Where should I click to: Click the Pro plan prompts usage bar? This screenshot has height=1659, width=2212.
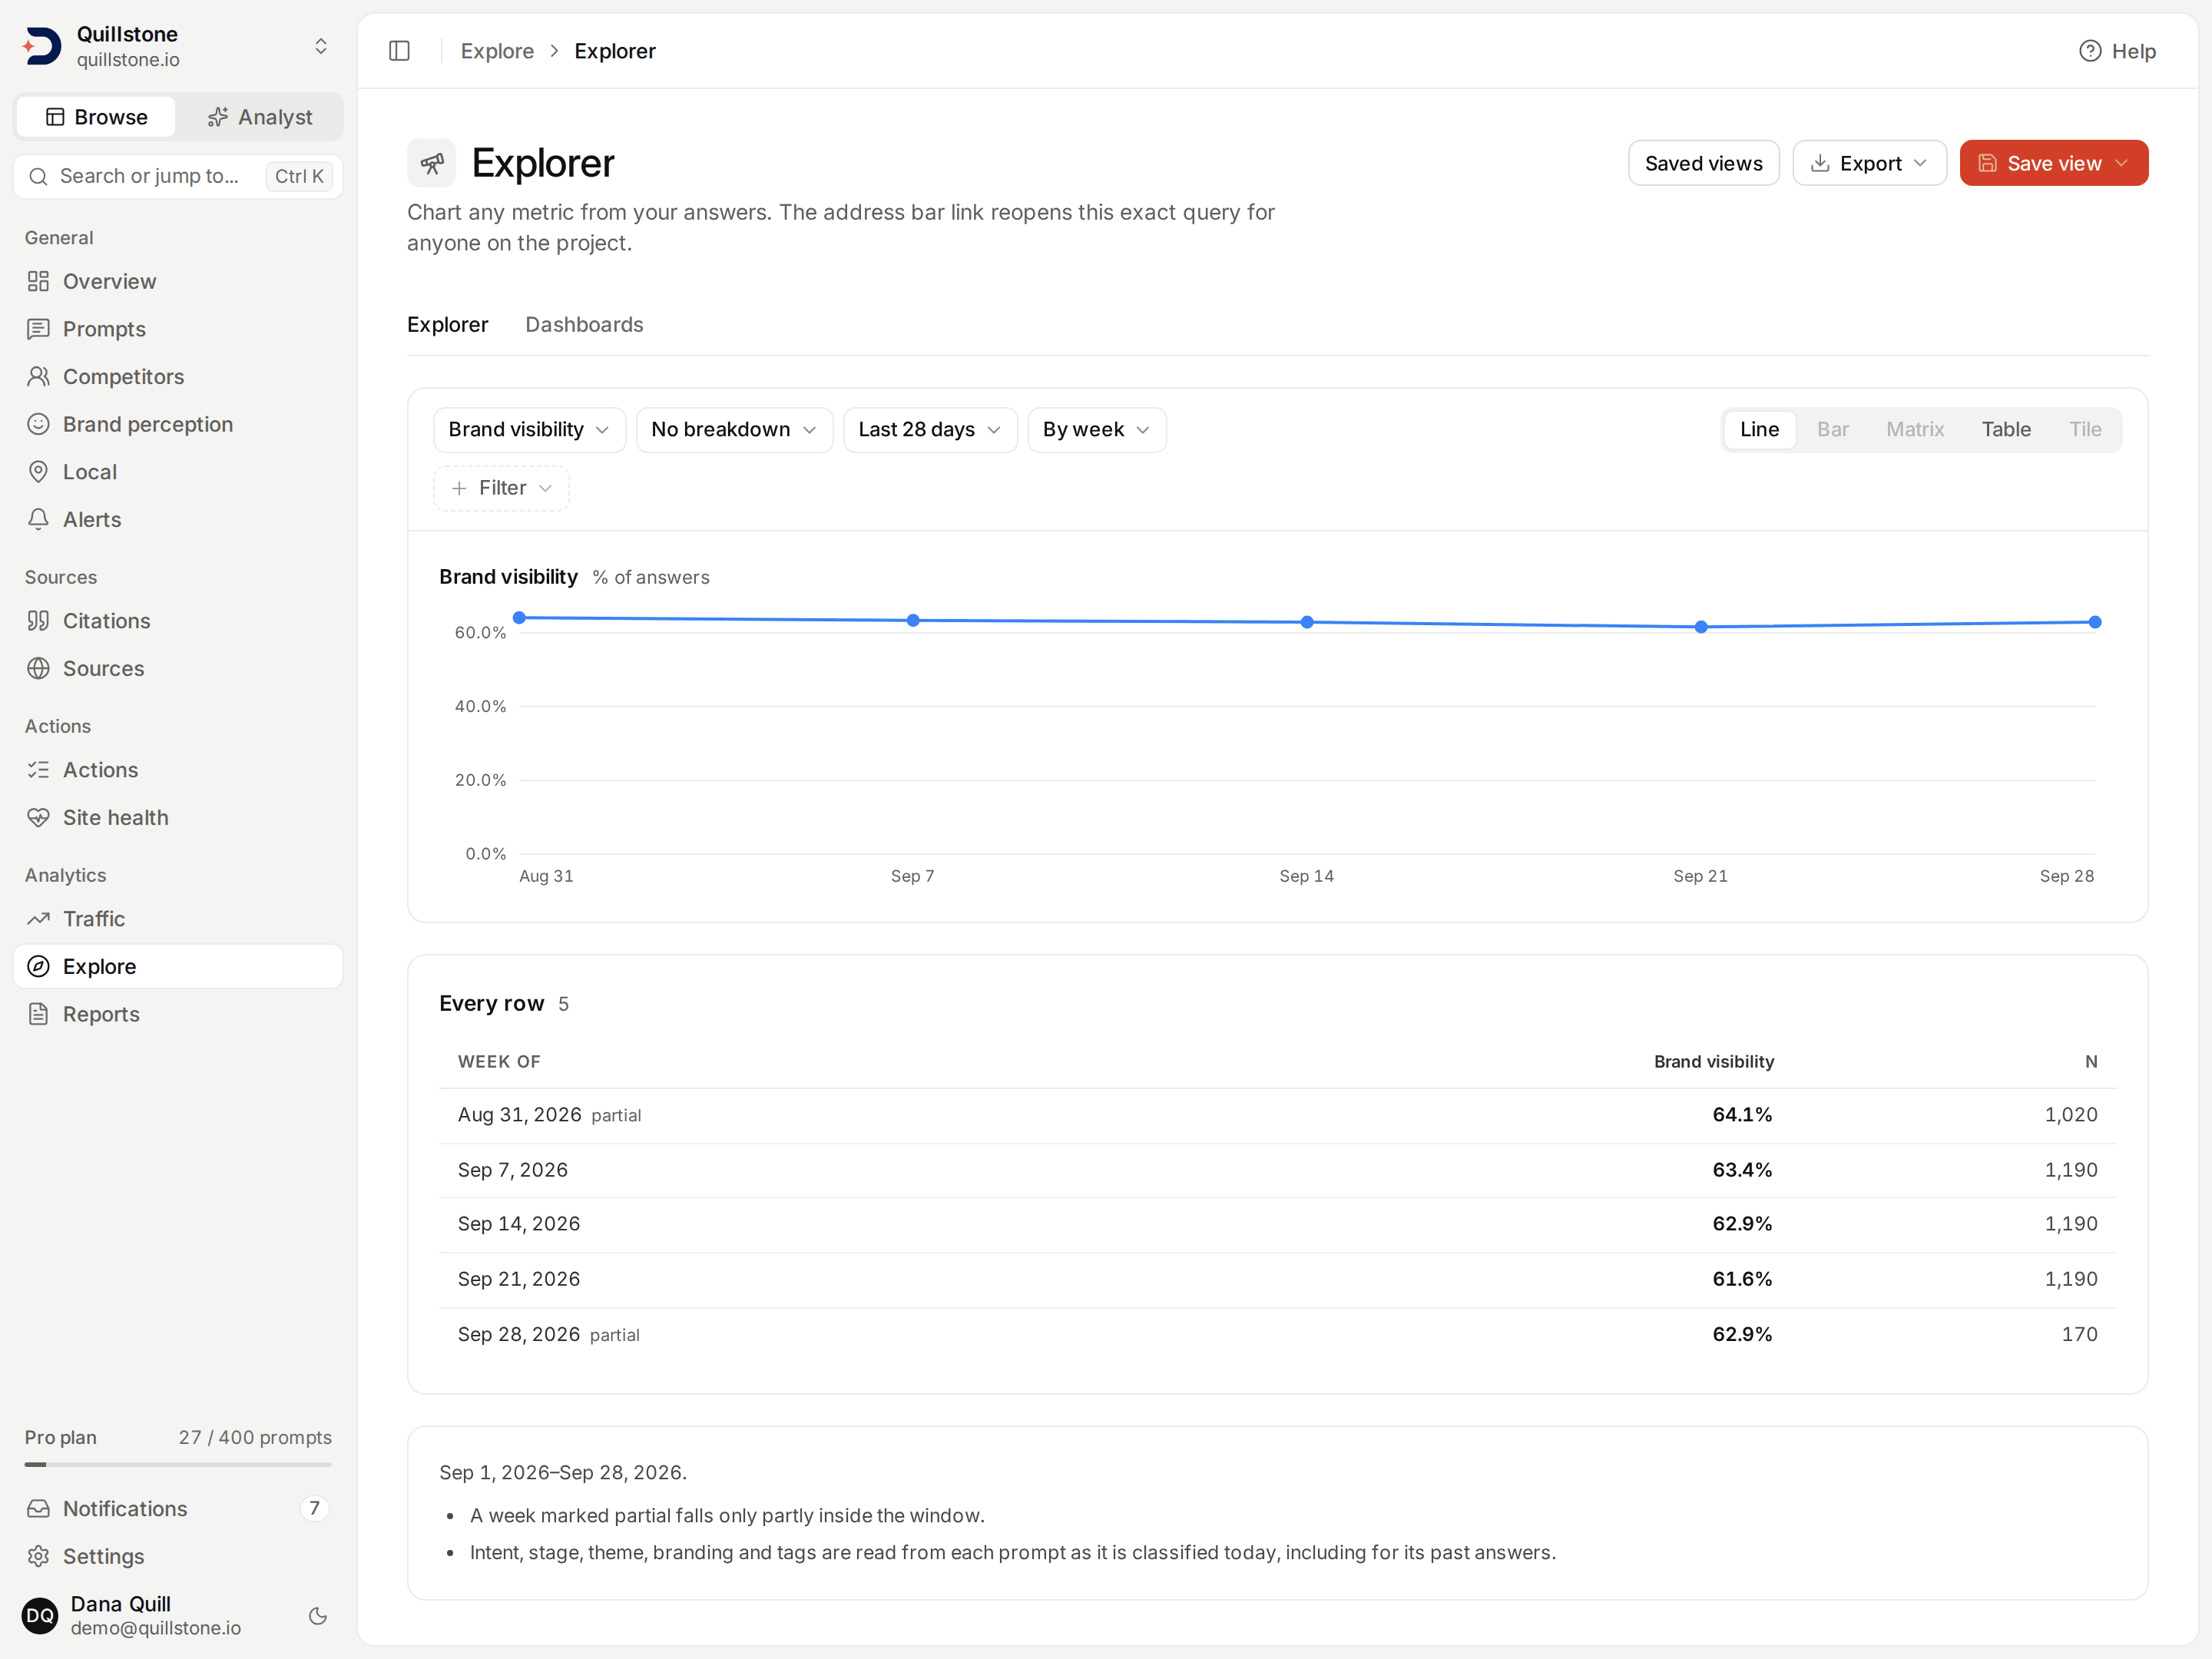(178, 1465)
